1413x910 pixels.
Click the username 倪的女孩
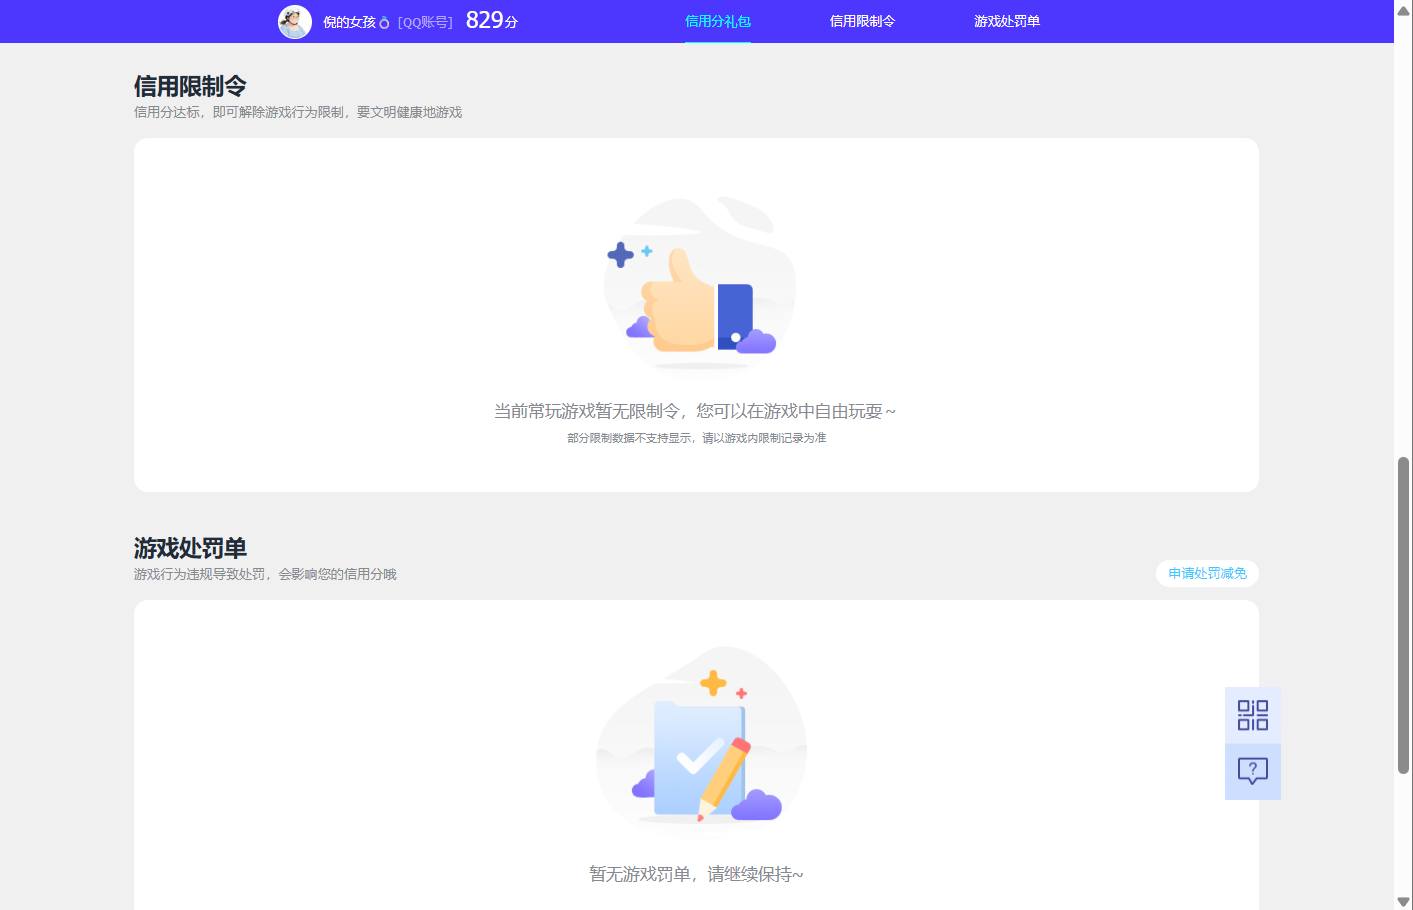point(352,21)
